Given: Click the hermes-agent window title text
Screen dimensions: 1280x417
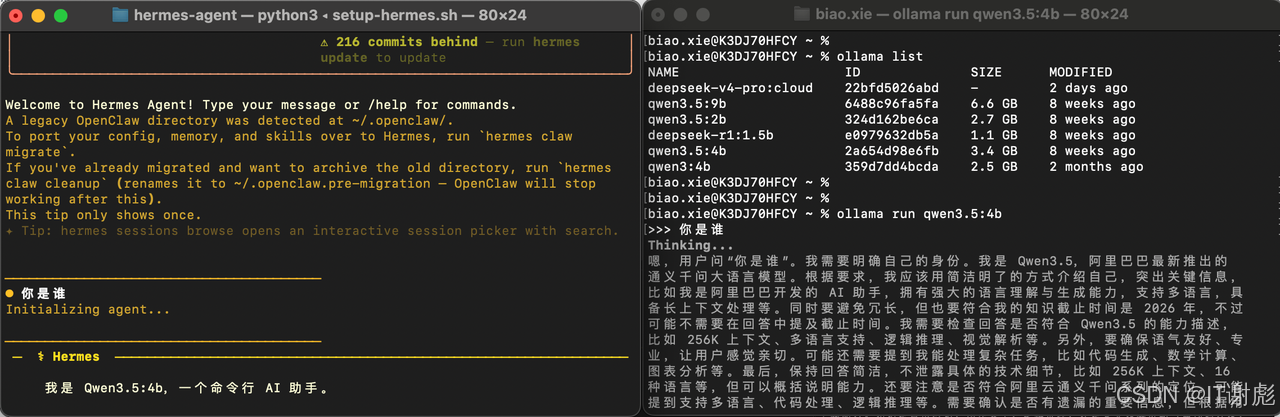Looking at the screenshot, I should tap(330, 15).
